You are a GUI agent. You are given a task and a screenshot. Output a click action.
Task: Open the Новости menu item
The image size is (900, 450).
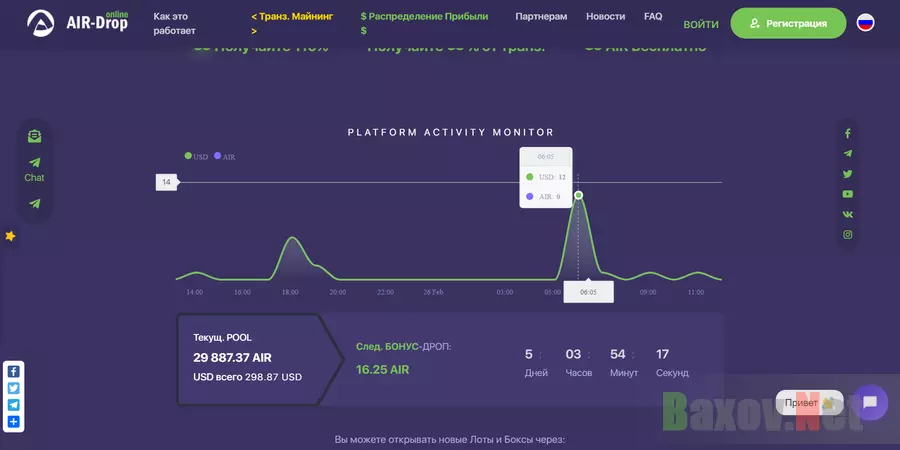(x=606, y=17)
